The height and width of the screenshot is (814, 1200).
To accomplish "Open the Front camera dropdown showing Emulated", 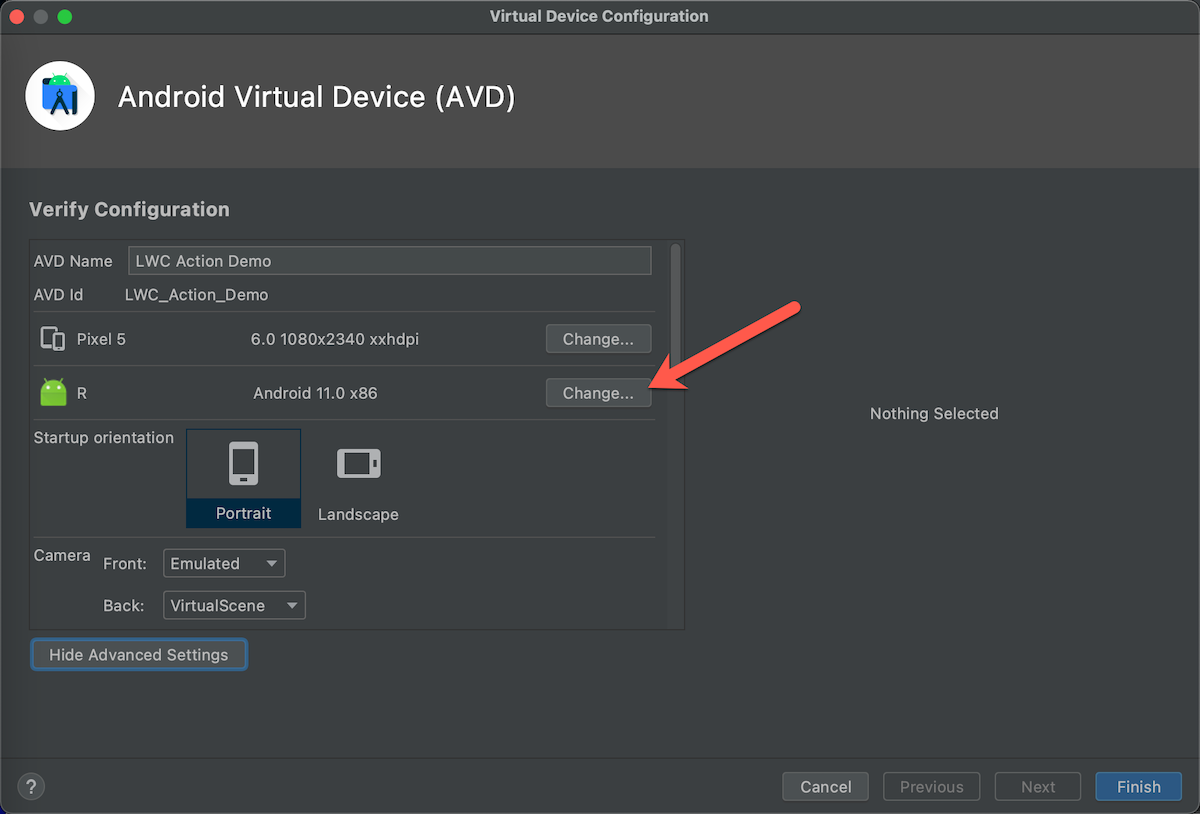I will coord(223,562).
